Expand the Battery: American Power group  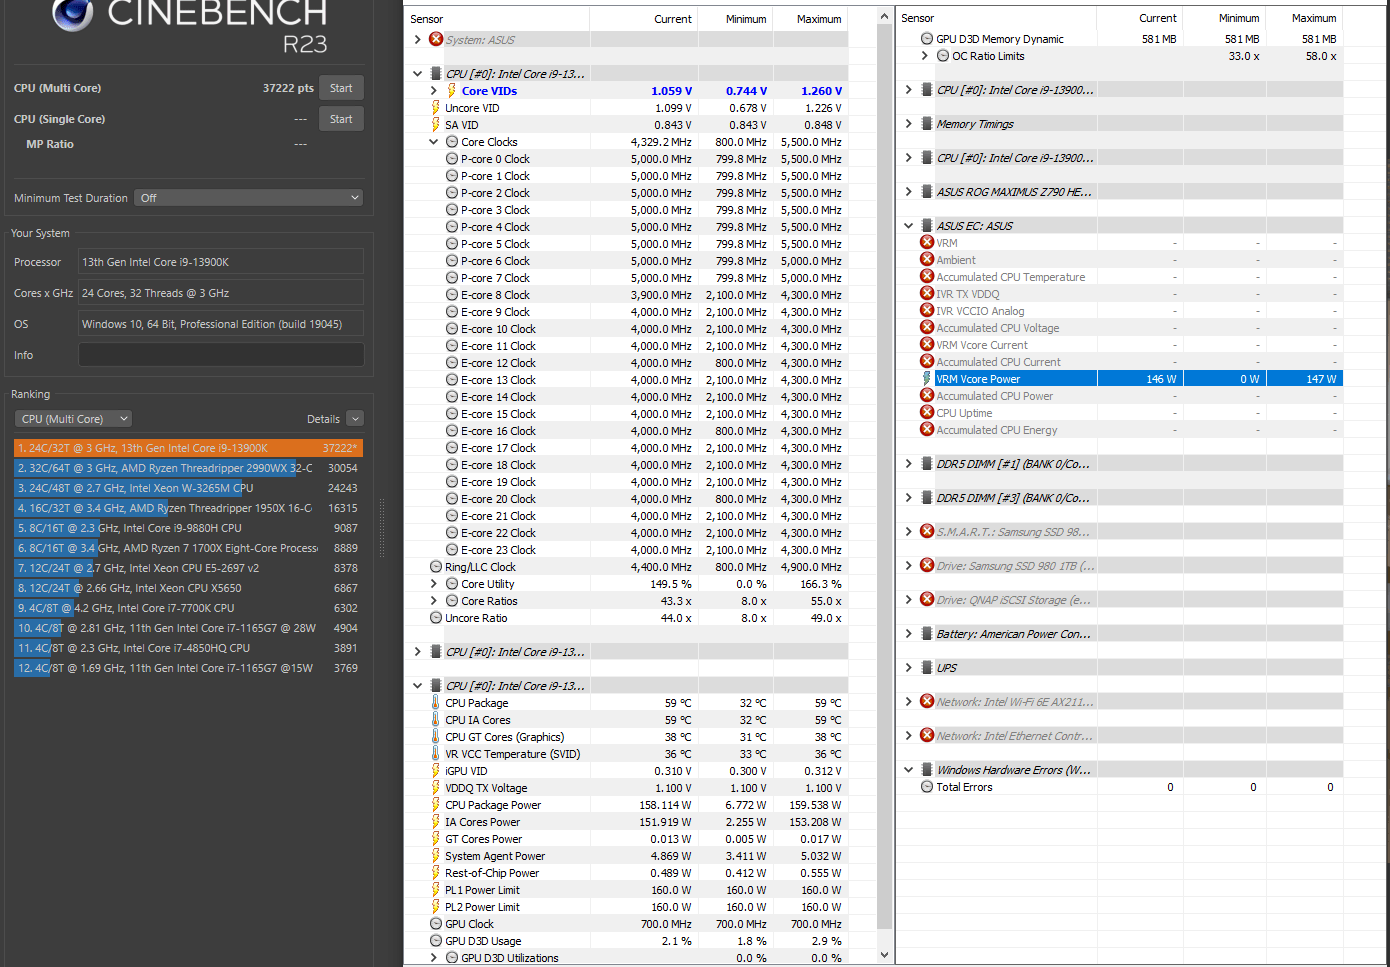(908, 634)
